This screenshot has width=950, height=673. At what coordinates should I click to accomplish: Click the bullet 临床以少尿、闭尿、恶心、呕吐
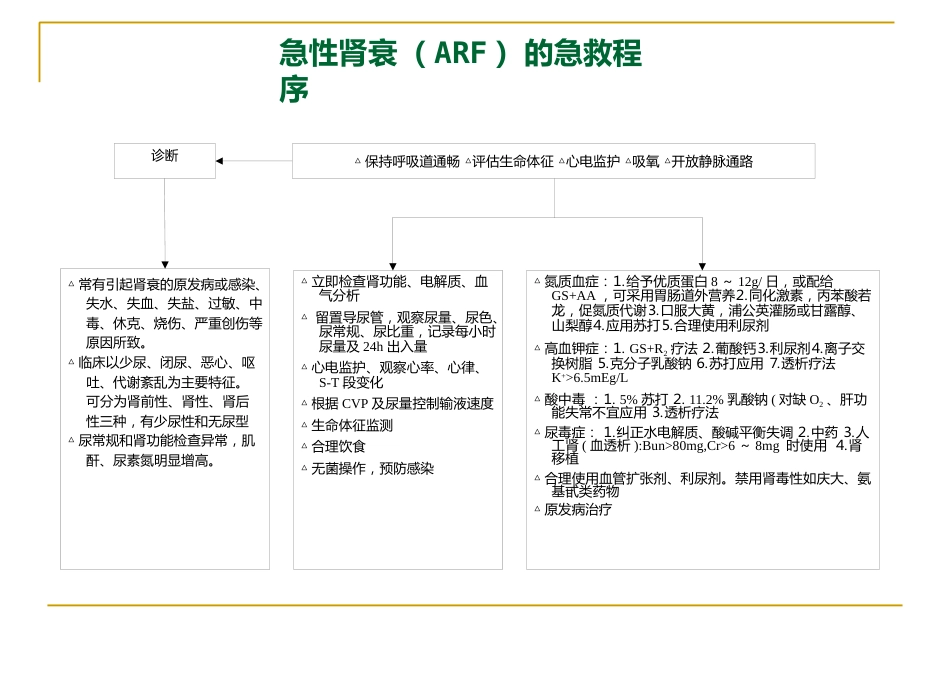pyautogui.click(x=167, y=363)
